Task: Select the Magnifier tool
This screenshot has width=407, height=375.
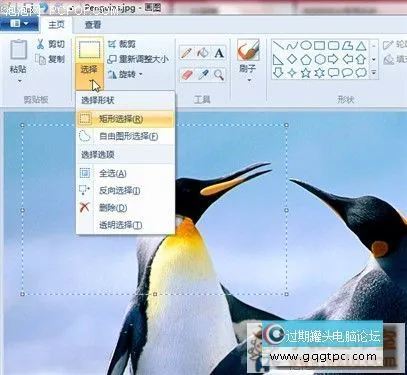Action: pyautogui.click(x=219, y=74)
